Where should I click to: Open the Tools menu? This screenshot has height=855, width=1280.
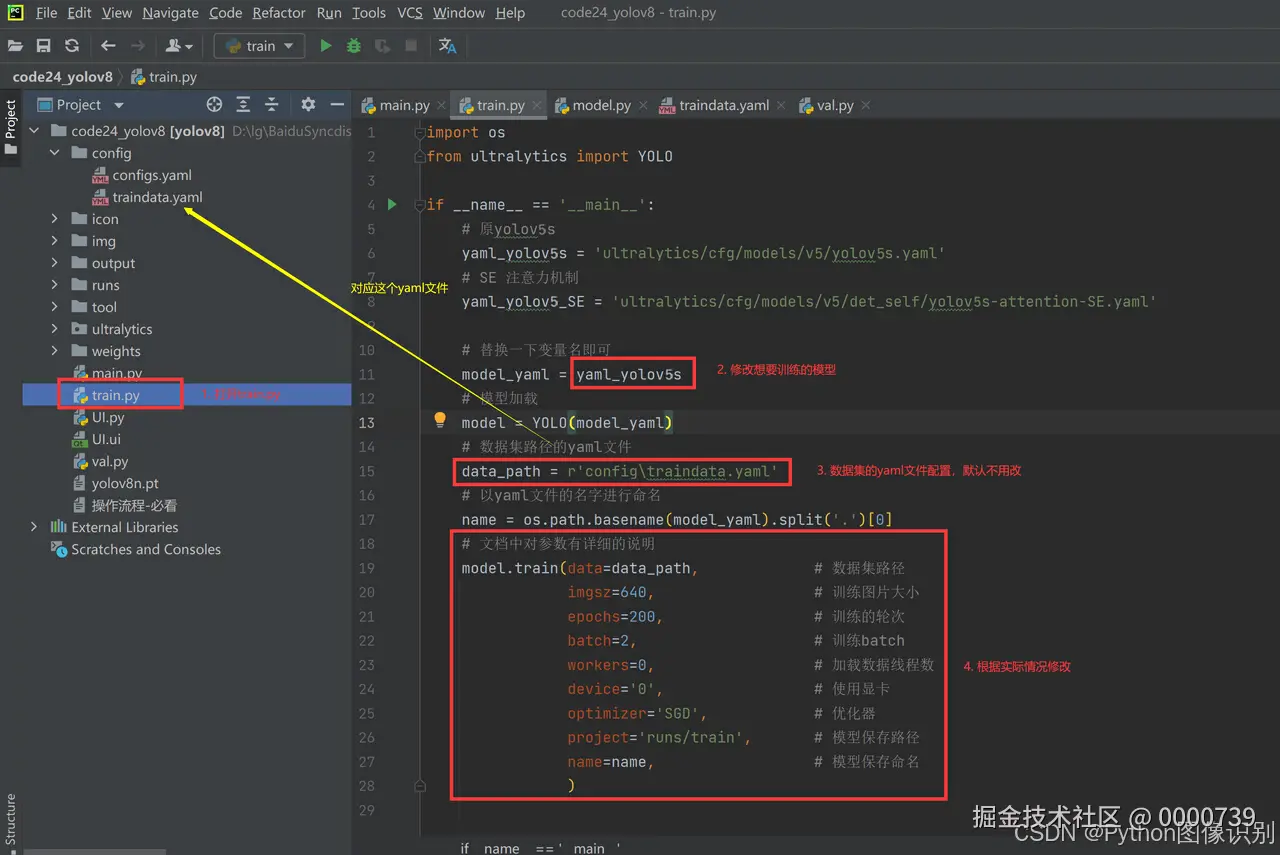click(x=369, y=13)
